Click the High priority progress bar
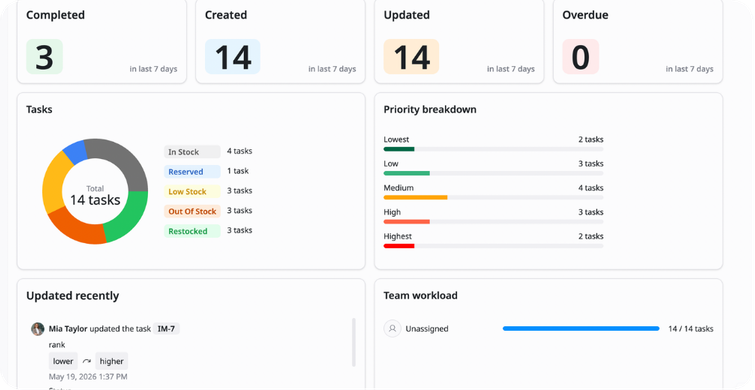 coord(493,221)
